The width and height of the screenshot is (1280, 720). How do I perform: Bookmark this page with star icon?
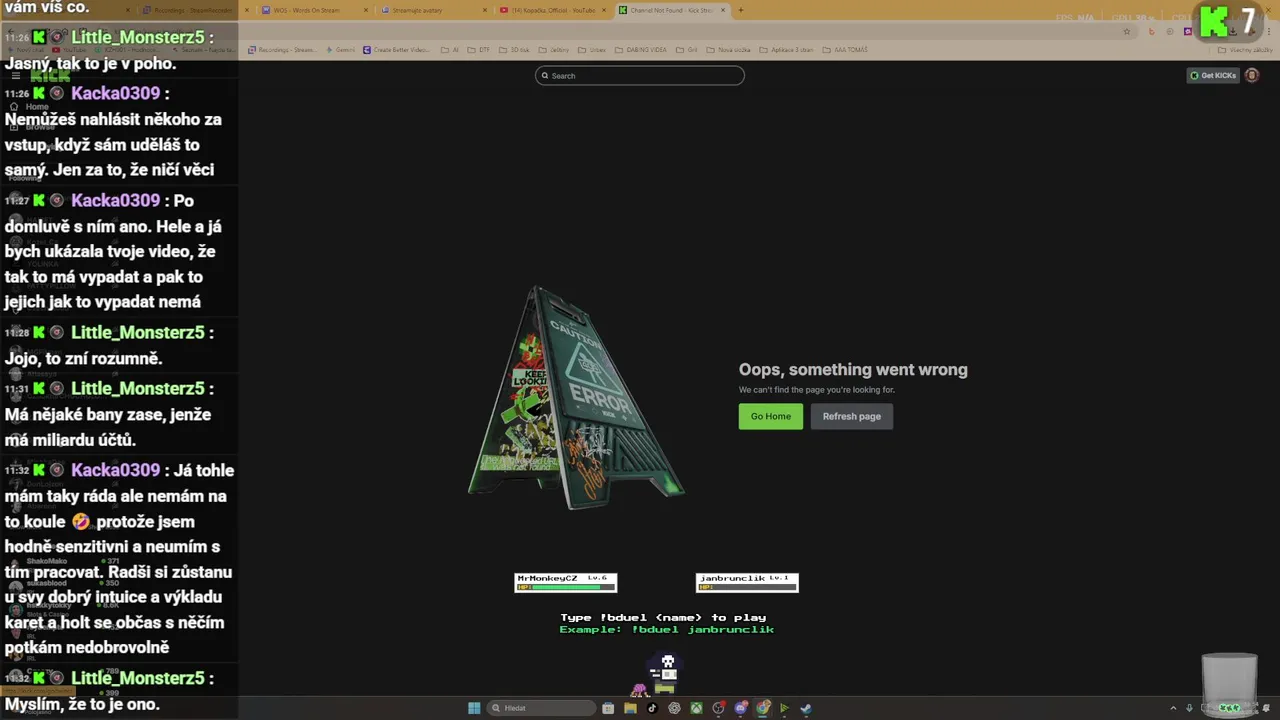tap(1127, 31)
